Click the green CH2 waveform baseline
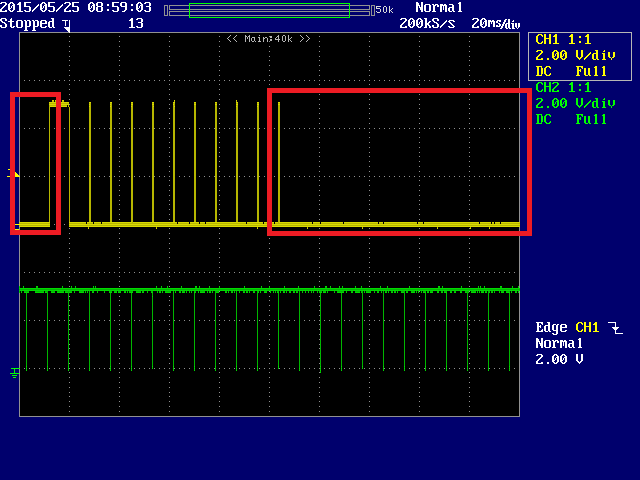Image resolution: width=640 pixels, height=480 pixels. pyautogui.click(x=269, y=290)
